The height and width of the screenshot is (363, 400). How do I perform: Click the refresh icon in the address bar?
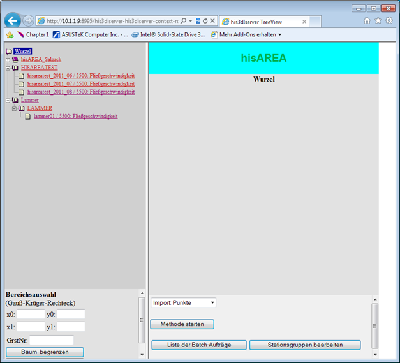point(205,21)
